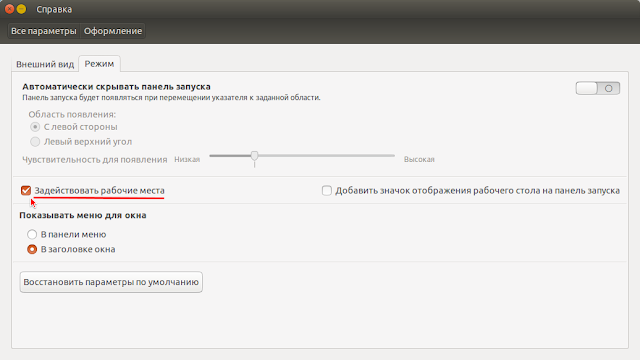Open the Оформление section button
The height and width of the screenshot is (360, 640).
[113, 31]
